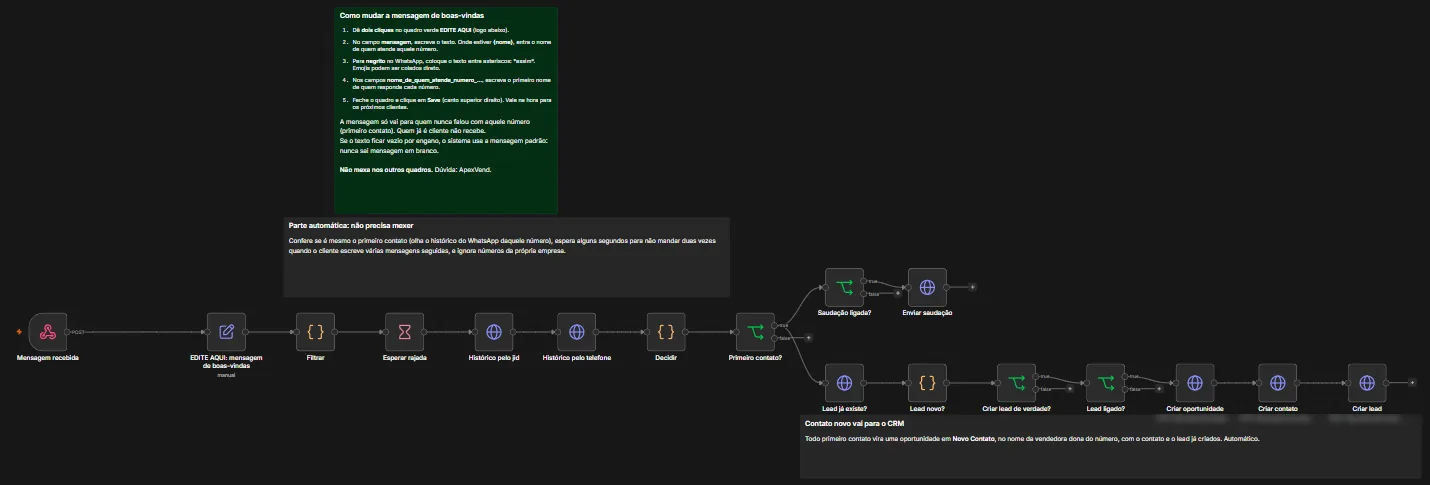Select the Enviar saudação HTTP node
Image resolution: width=1430 pixels, height=485 pixels.
coord(927,287)
